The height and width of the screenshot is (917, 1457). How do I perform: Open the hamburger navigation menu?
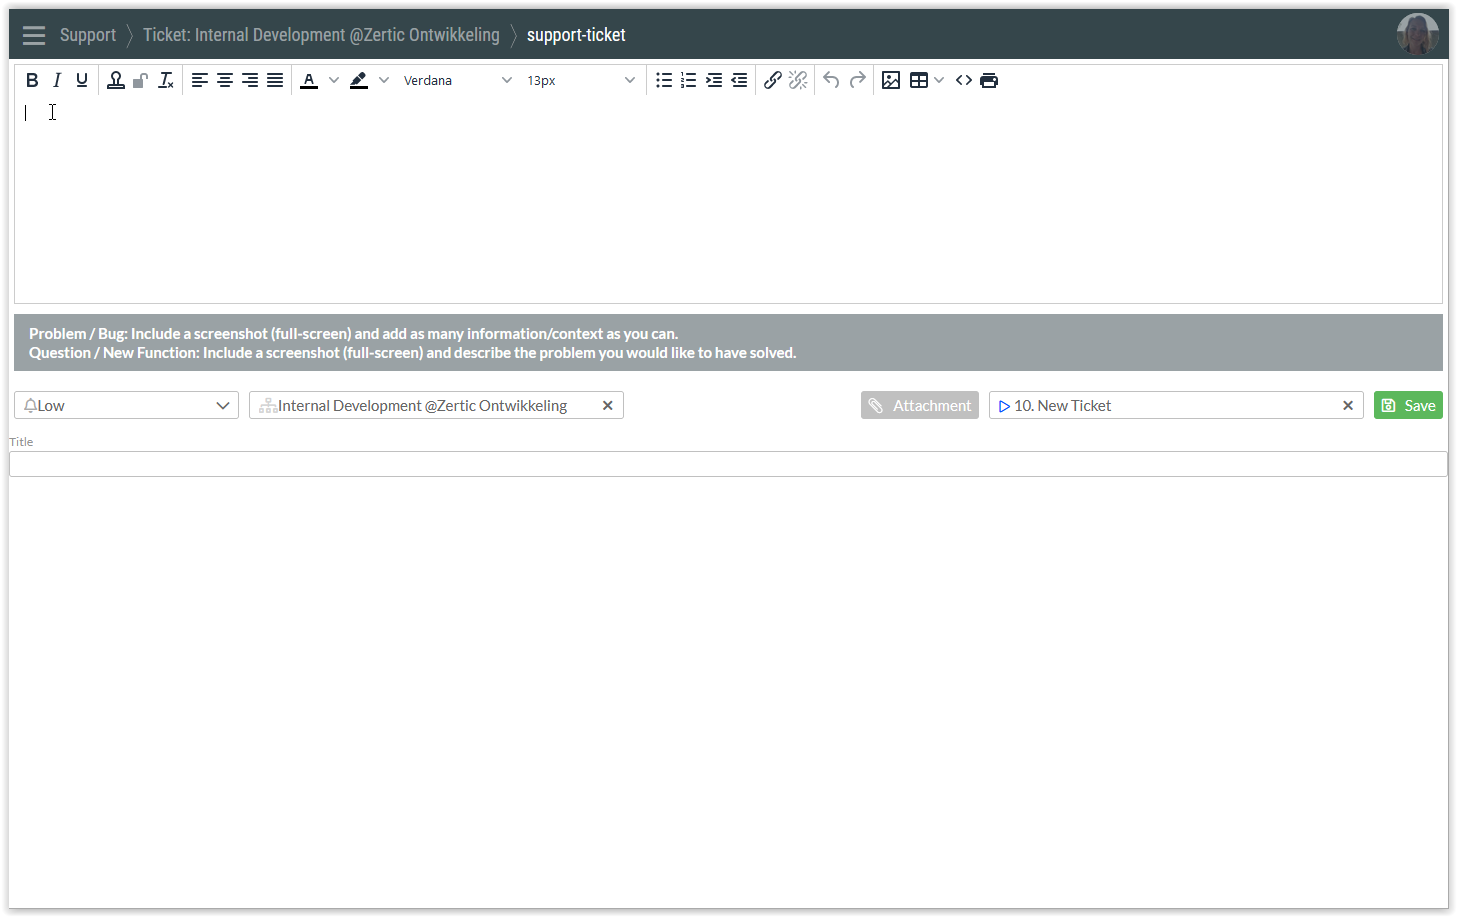tap(34, 35)
